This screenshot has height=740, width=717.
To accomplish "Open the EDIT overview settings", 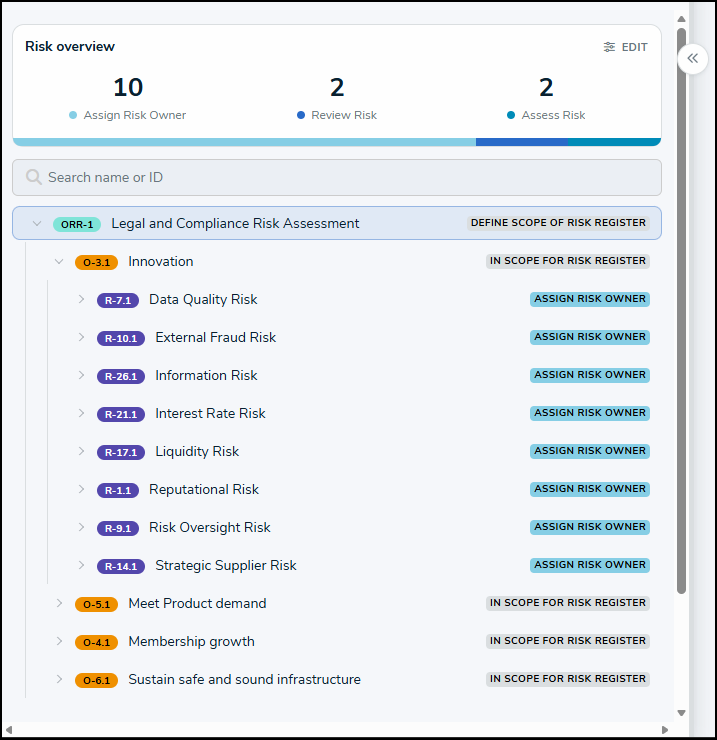I will coord(625,47).
